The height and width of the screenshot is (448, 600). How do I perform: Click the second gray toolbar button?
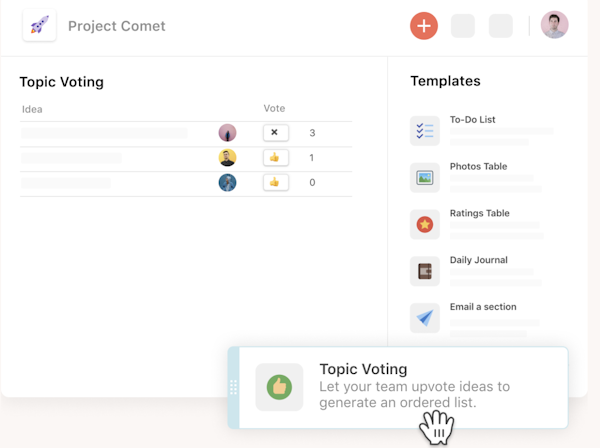coord(500,26)
